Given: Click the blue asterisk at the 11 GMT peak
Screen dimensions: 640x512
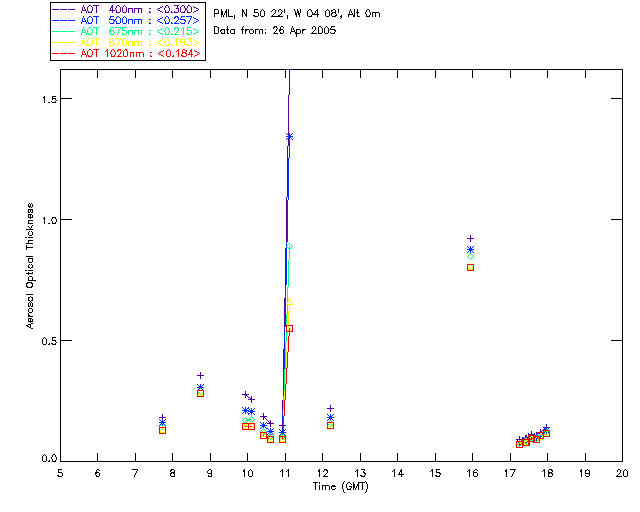Looking at the screenshot, I should pyautogui.click(x=289, y=136).
